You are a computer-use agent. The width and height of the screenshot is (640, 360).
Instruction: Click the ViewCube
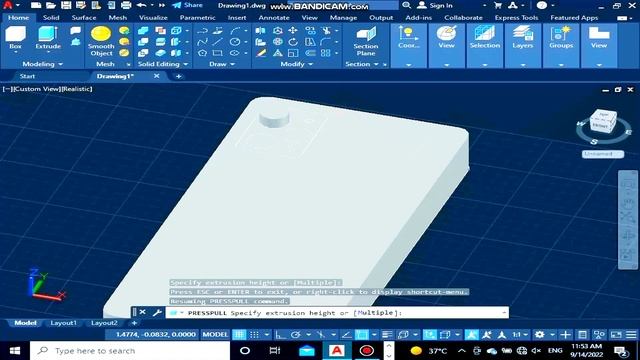click(x=603, y=121)
